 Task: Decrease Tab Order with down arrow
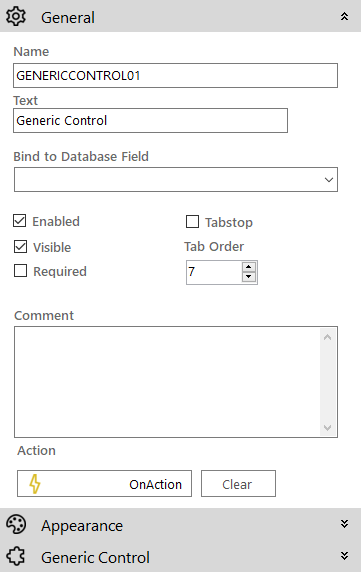[249, 277]
